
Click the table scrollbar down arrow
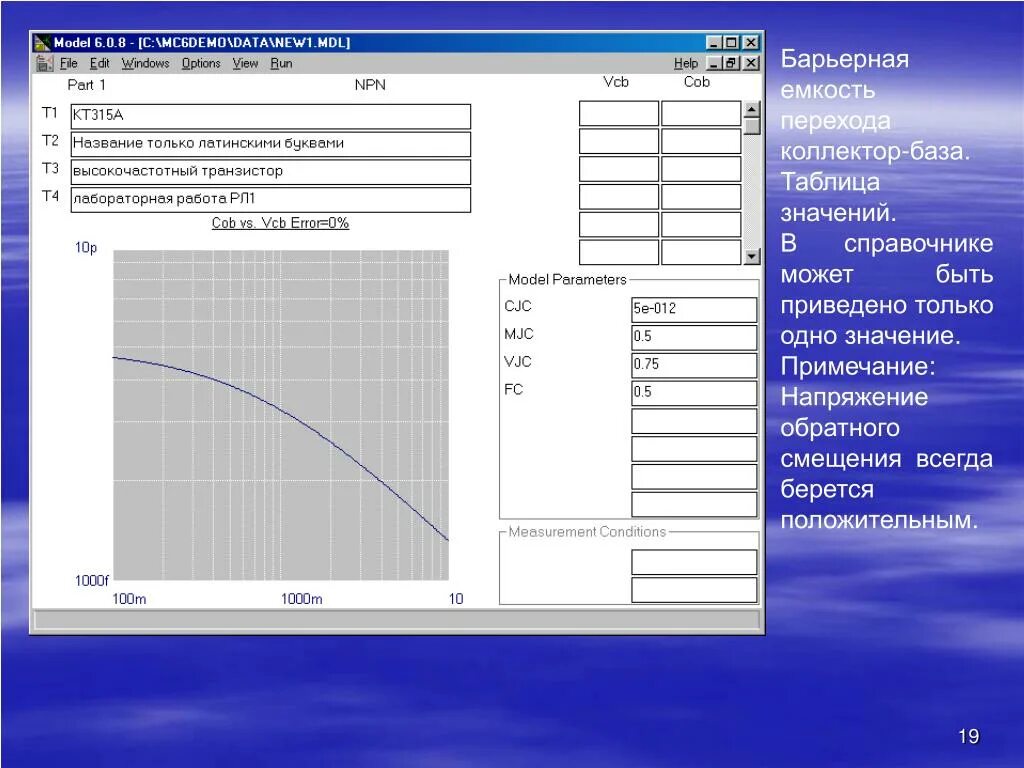tap(752, 256)
